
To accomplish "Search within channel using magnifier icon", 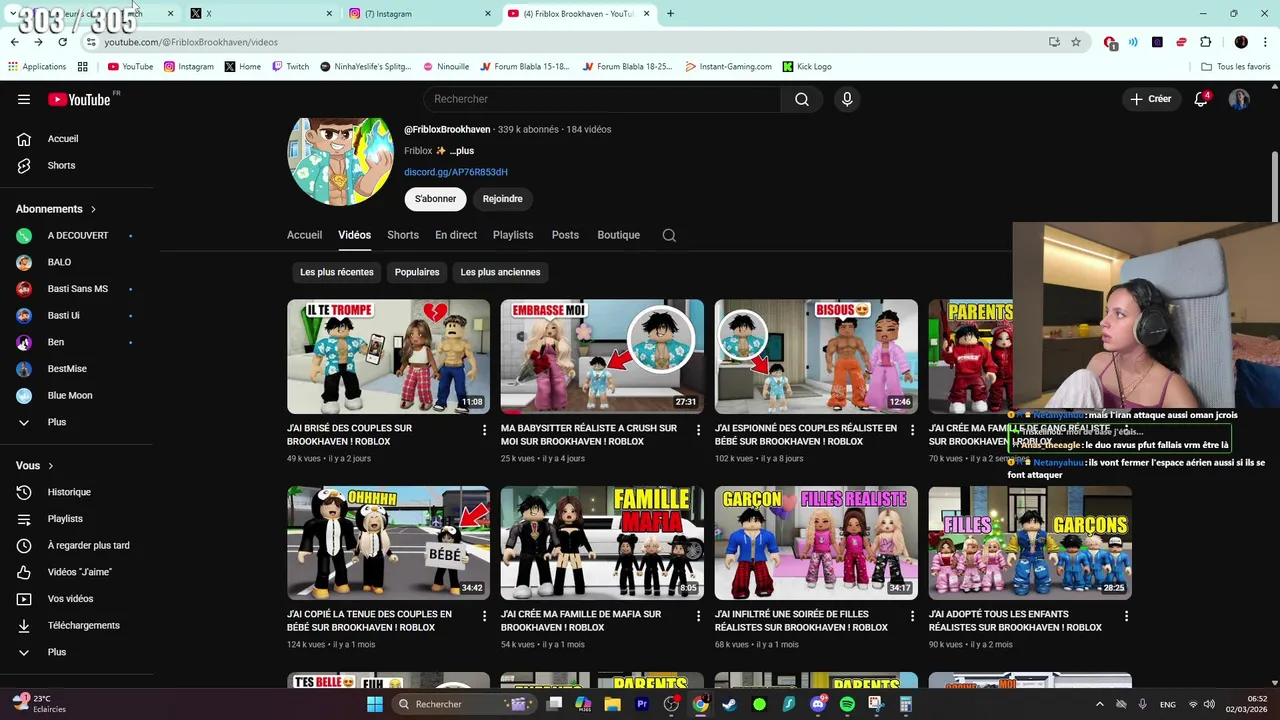I will click(669, 235).
